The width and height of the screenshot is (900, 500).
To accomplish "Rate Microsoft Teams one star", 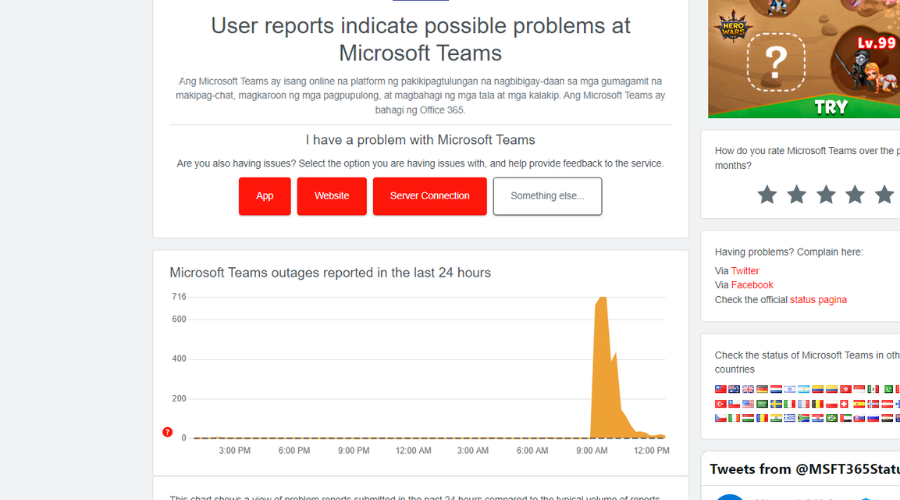I will tap(767, 195).
